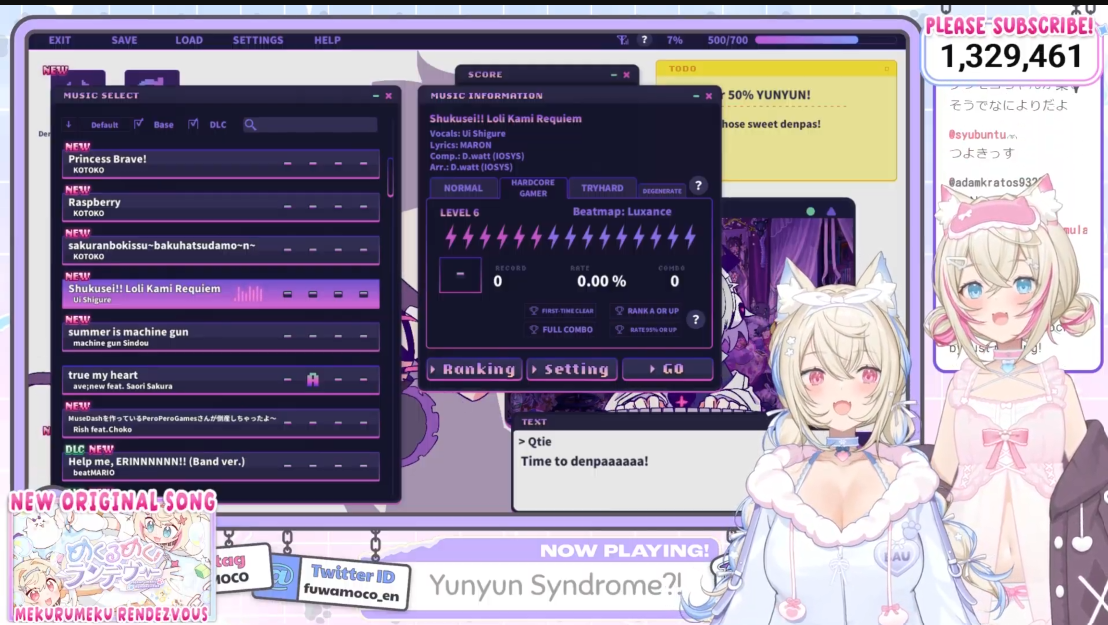Toggle the Base checkbox
This screenshot has width=1108, height=625.
(138, 124)
